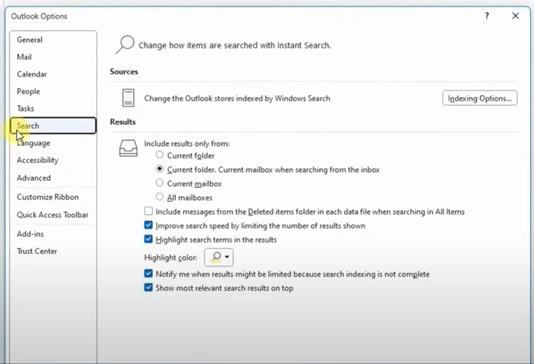Click the 'Change the Outlook stores indexed' text
The height and width of the screenshot is (364, 534).
[237, 98]
